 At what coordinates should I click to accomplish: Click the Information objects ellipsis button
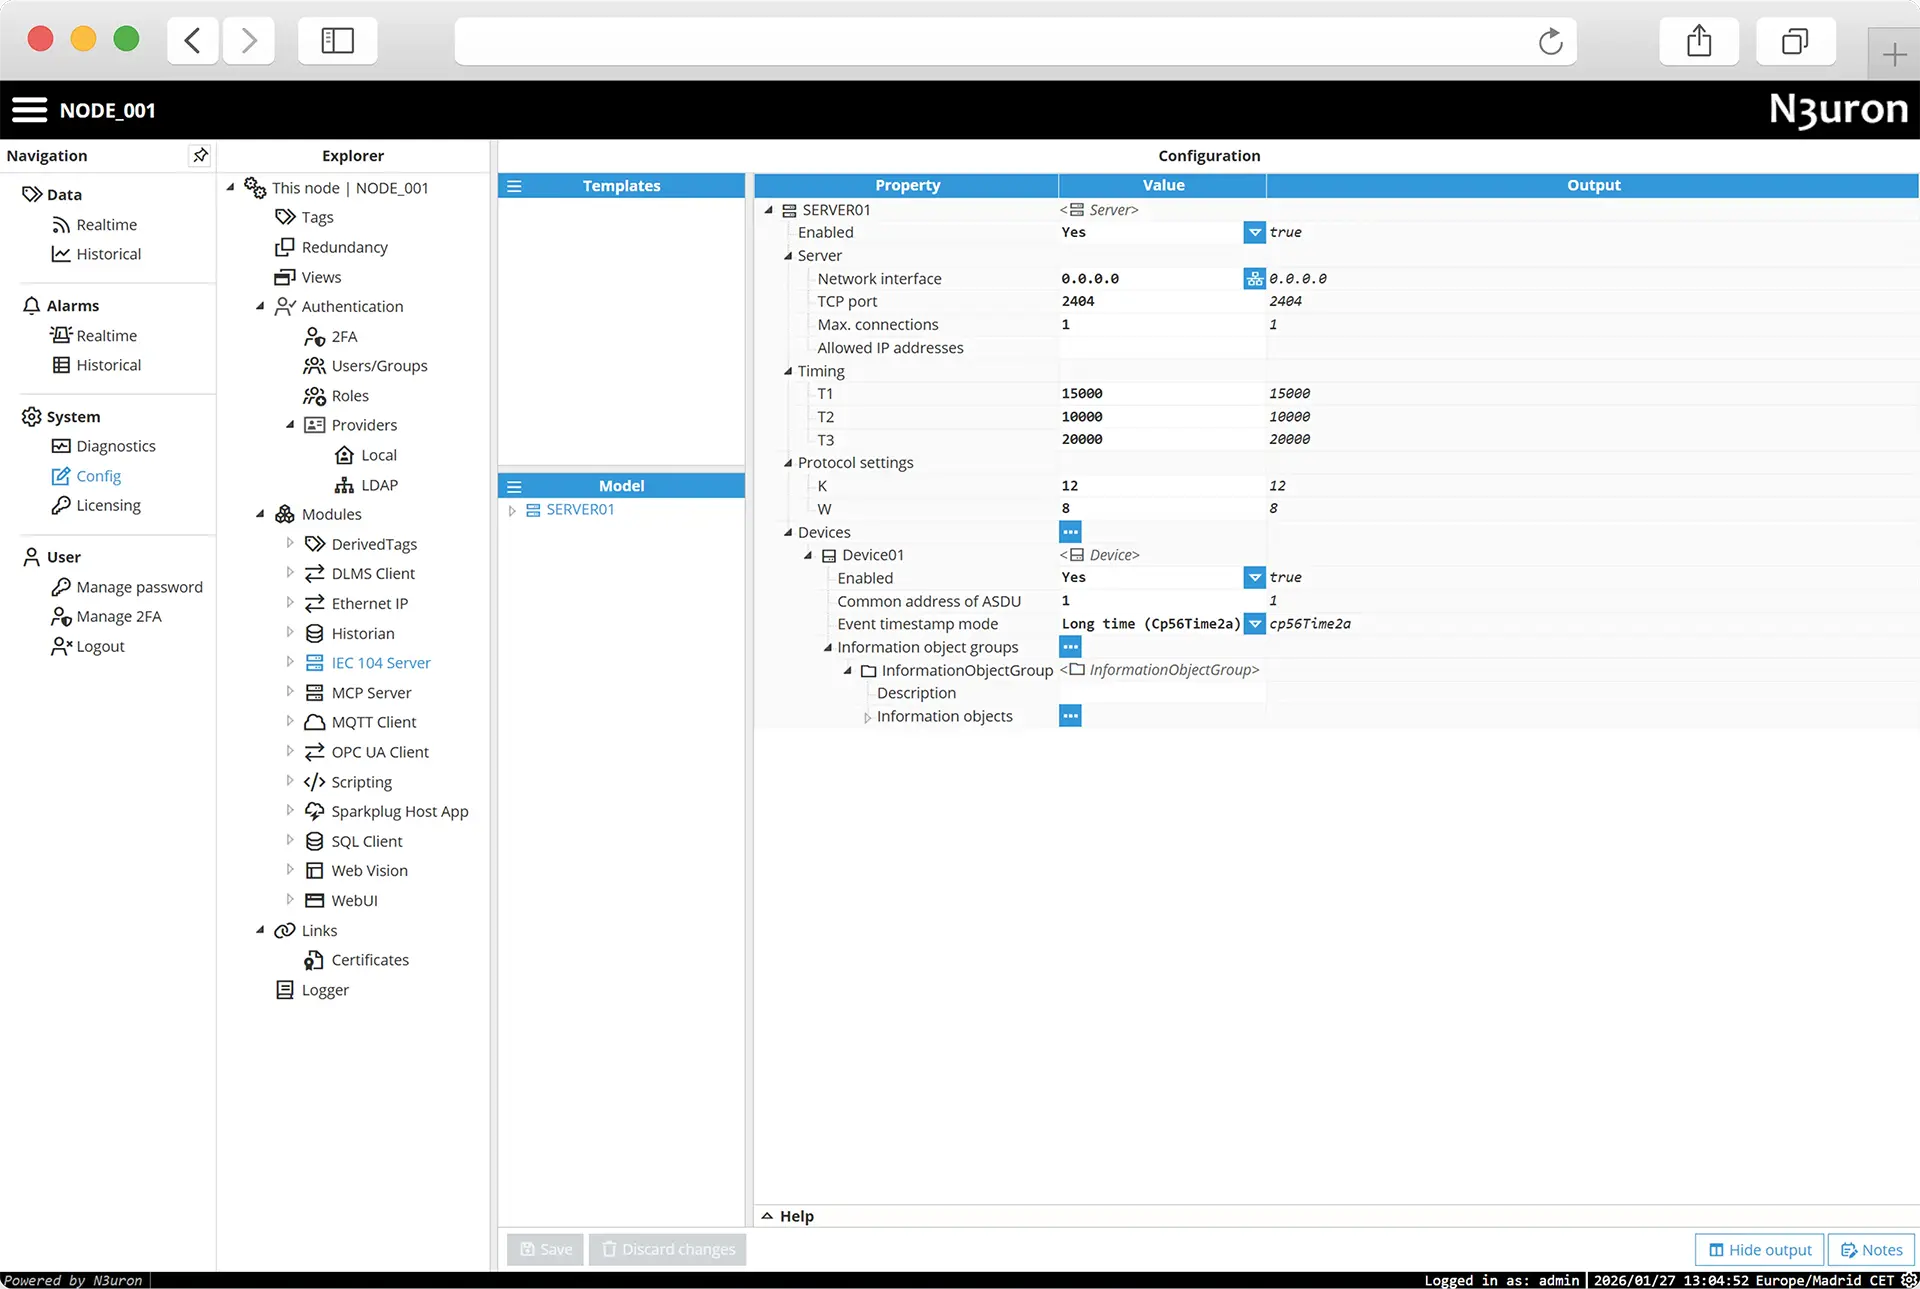point(1070,716)
